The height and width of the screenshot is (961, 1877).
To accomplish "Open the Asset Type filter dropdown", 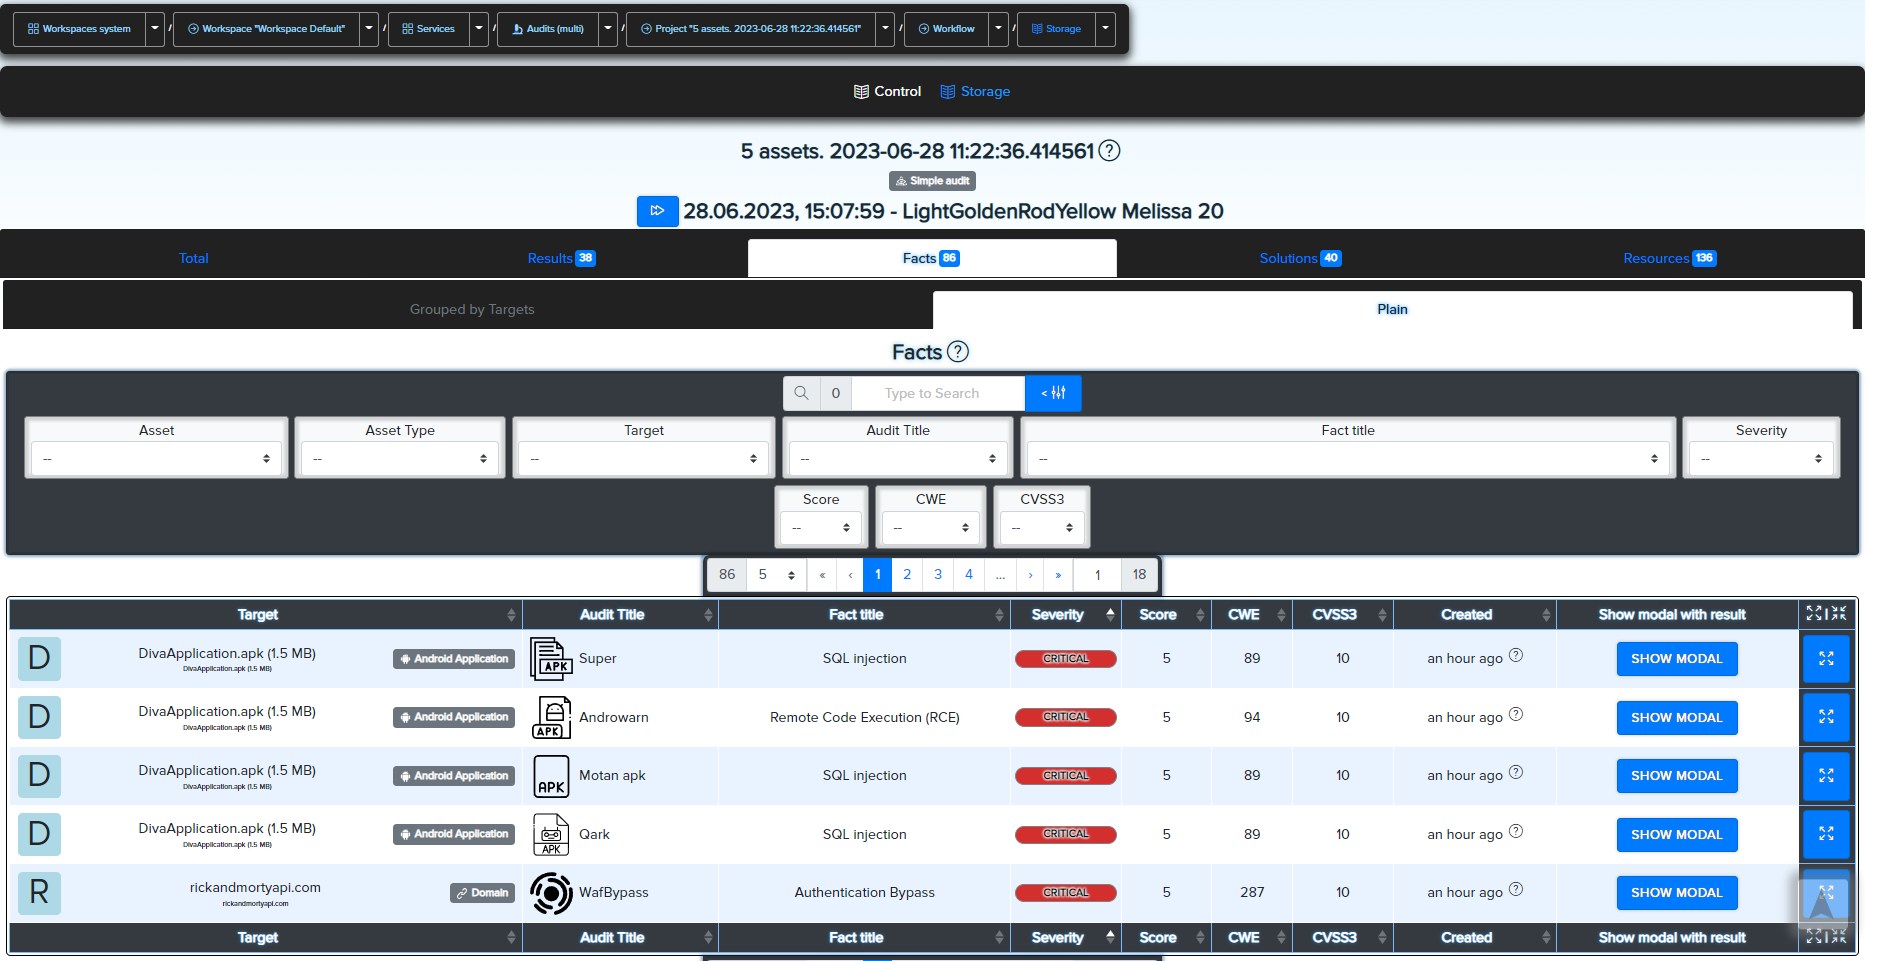I will point(400,458).
